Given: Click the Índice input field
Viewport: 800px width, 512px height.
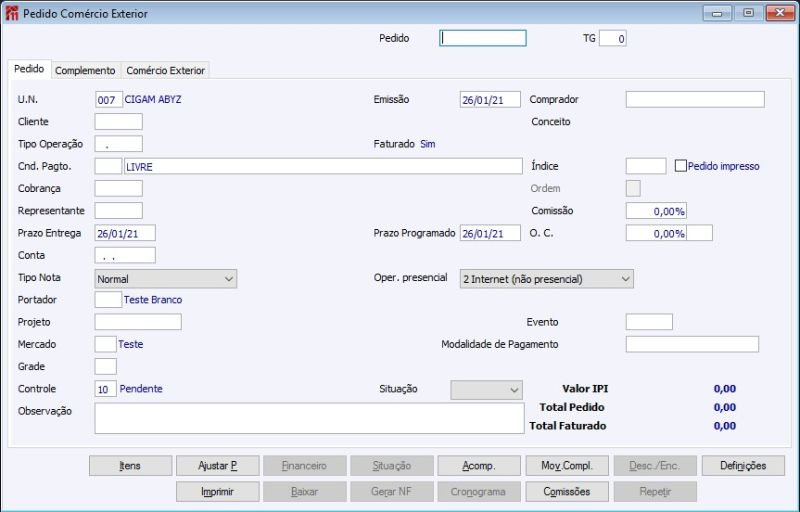Looking at the screenshot, I should (646, 166).
